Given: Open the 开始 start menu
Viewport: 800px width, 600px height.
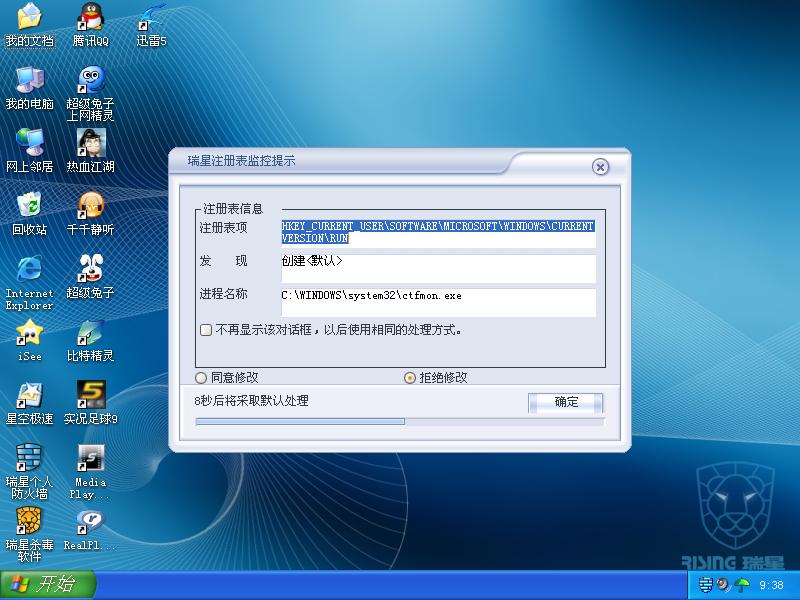Looking at the screenshot, I should (x=47, y=585).
